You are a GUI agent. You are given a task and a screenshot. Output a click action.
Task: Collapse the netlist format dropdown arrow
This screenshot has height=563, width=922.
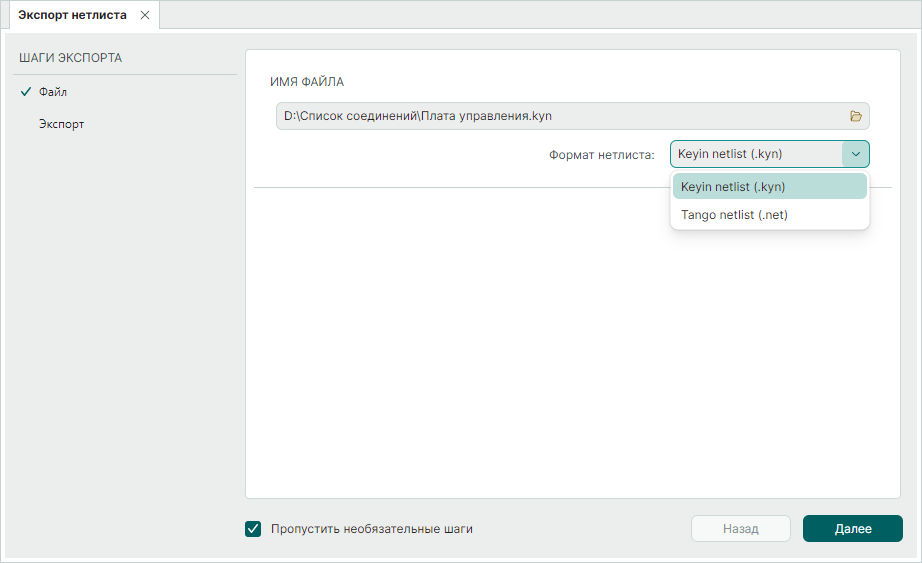[856, 154]
